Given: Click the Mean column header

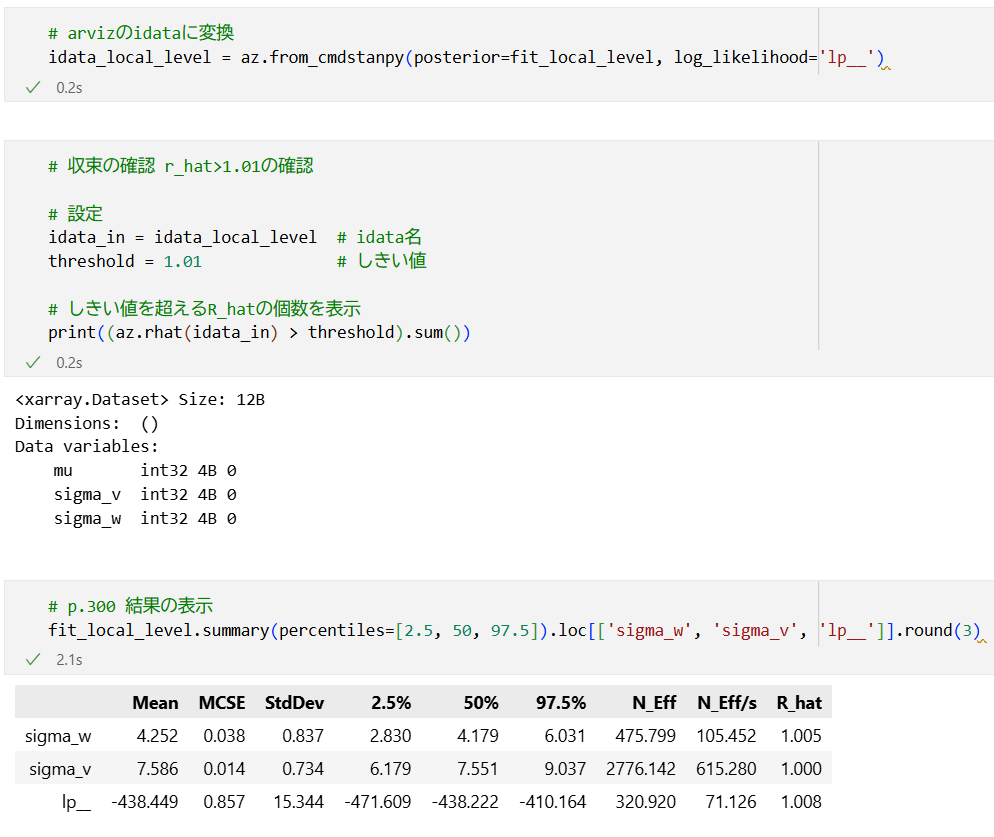Looking at the screenshot, I should [x=155, y=703].
